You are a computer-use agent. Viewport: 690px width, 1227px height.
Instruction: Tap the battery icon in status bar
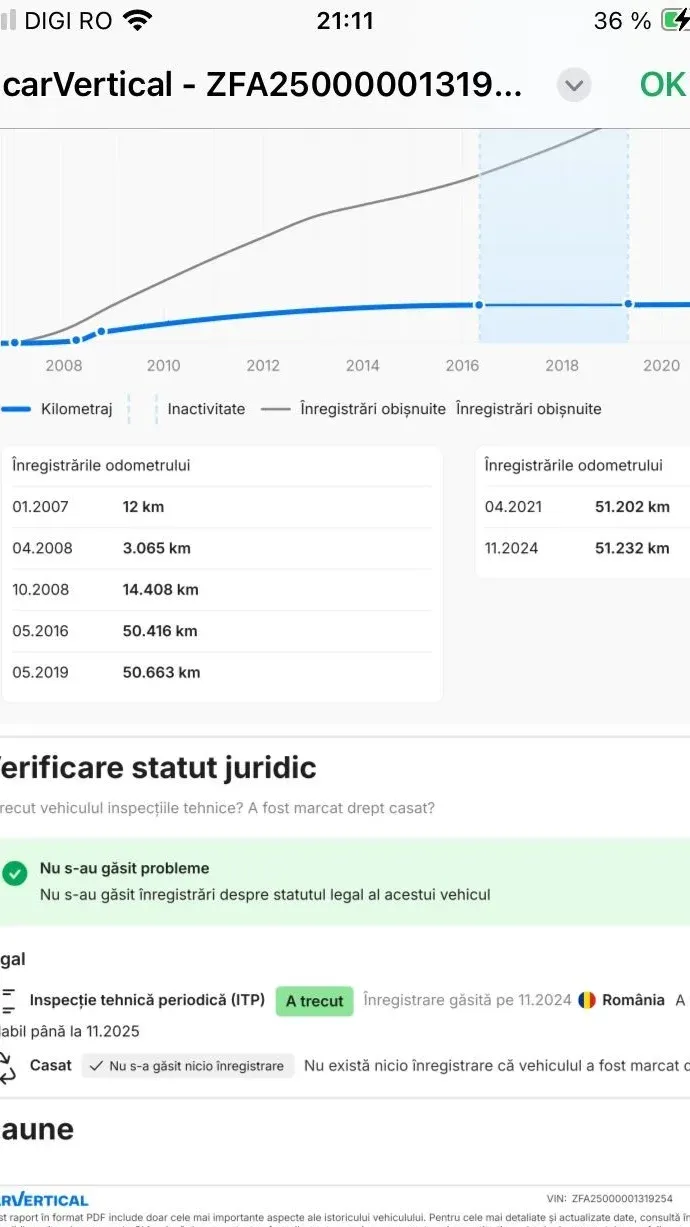(x=675, y=20)
